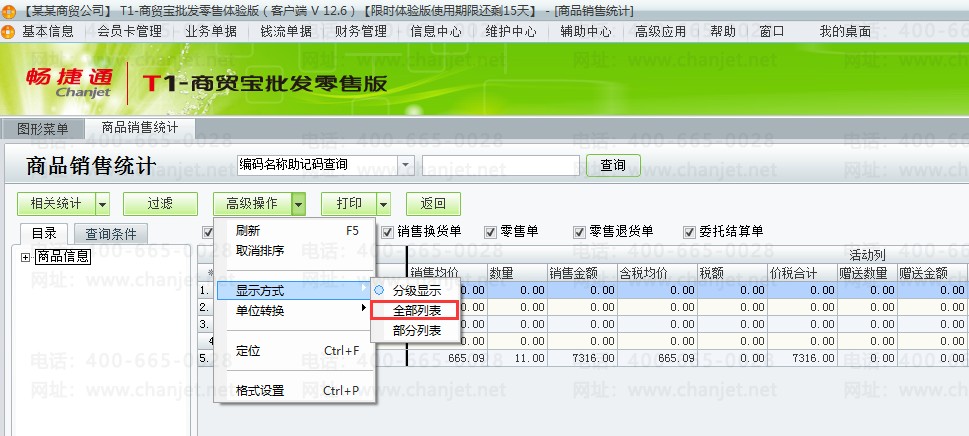Open the 财务管理 menu
Viewport: 969px width, 436px height.
[x=360, y=31]
